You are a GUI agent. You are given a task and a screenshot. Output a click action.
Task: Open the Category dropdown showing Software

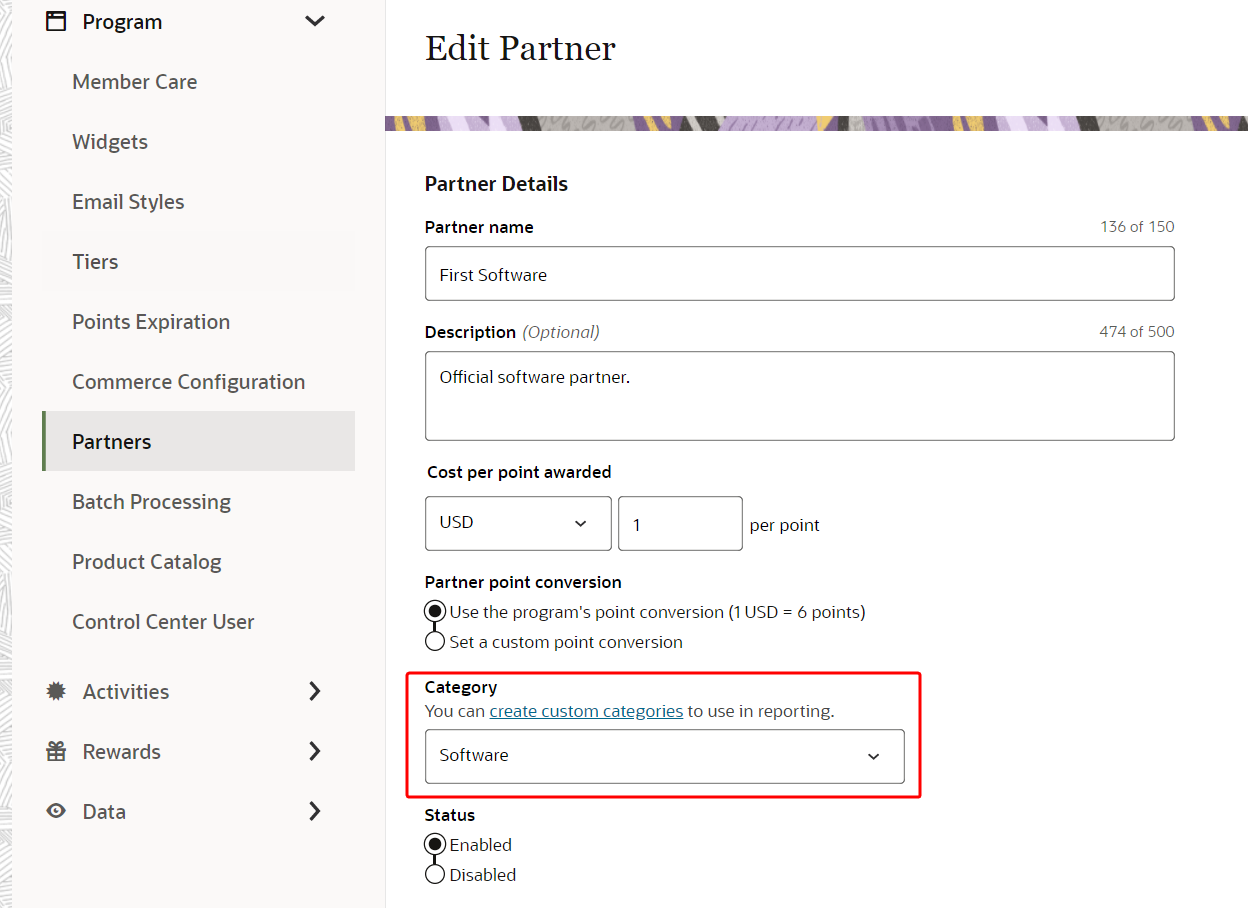point(666,757)
